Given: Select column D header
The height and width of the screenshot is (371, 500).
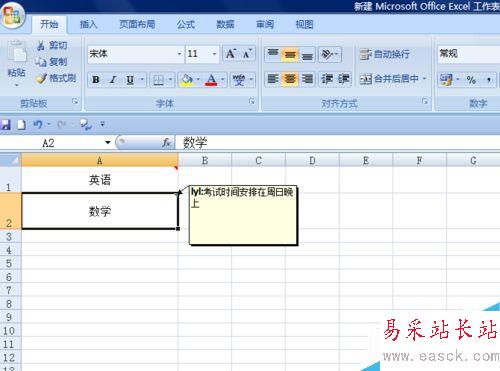Looking at the screenshot, I should click(312, 161).
